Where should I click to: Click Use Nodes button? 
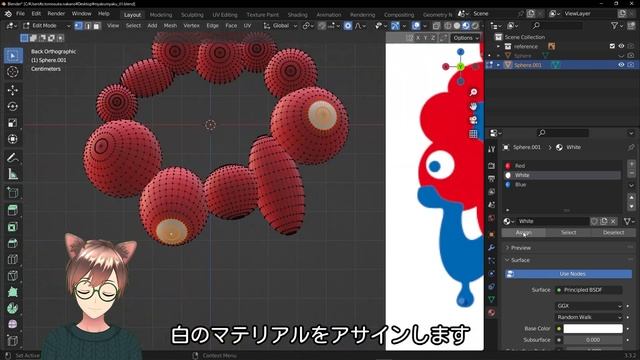(x=569, y=274)
